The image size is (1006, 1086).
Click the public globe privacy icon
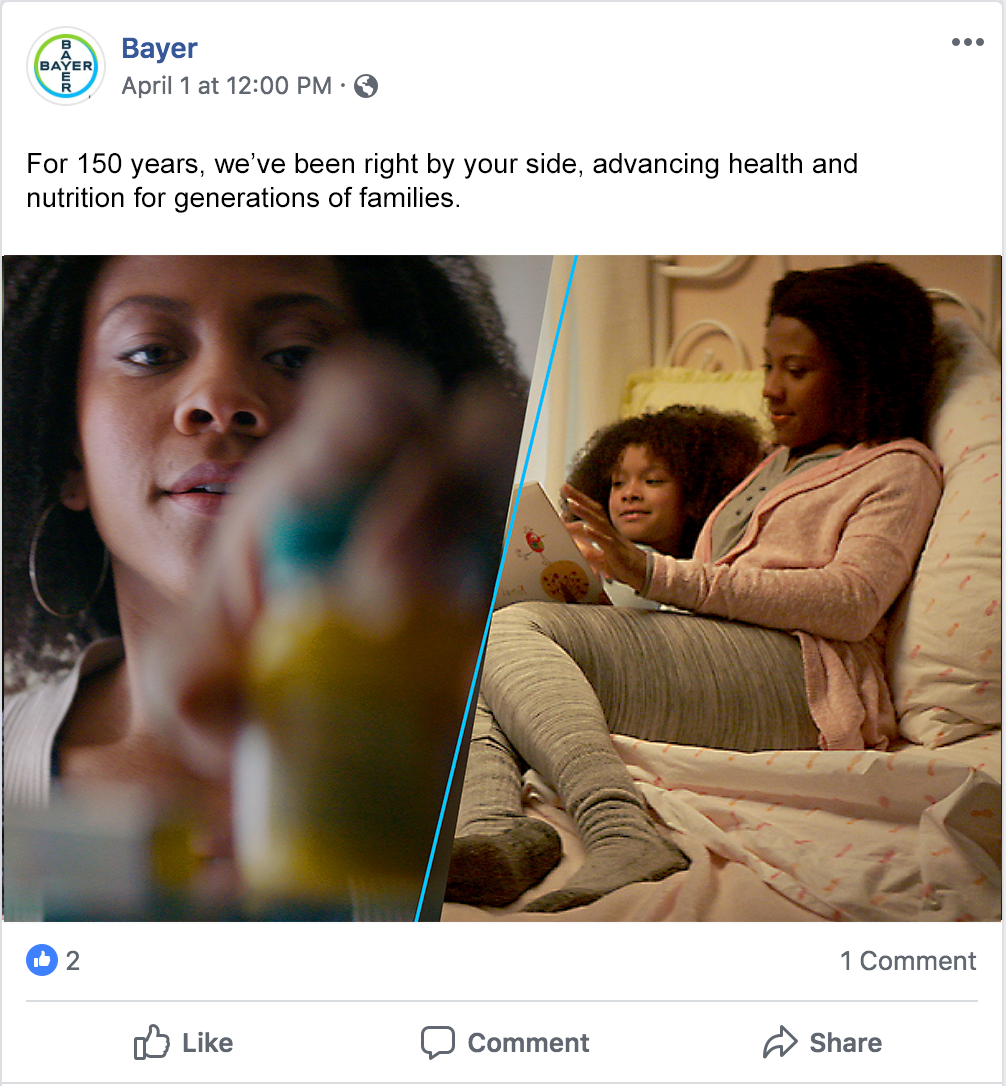tap(366, 86)
